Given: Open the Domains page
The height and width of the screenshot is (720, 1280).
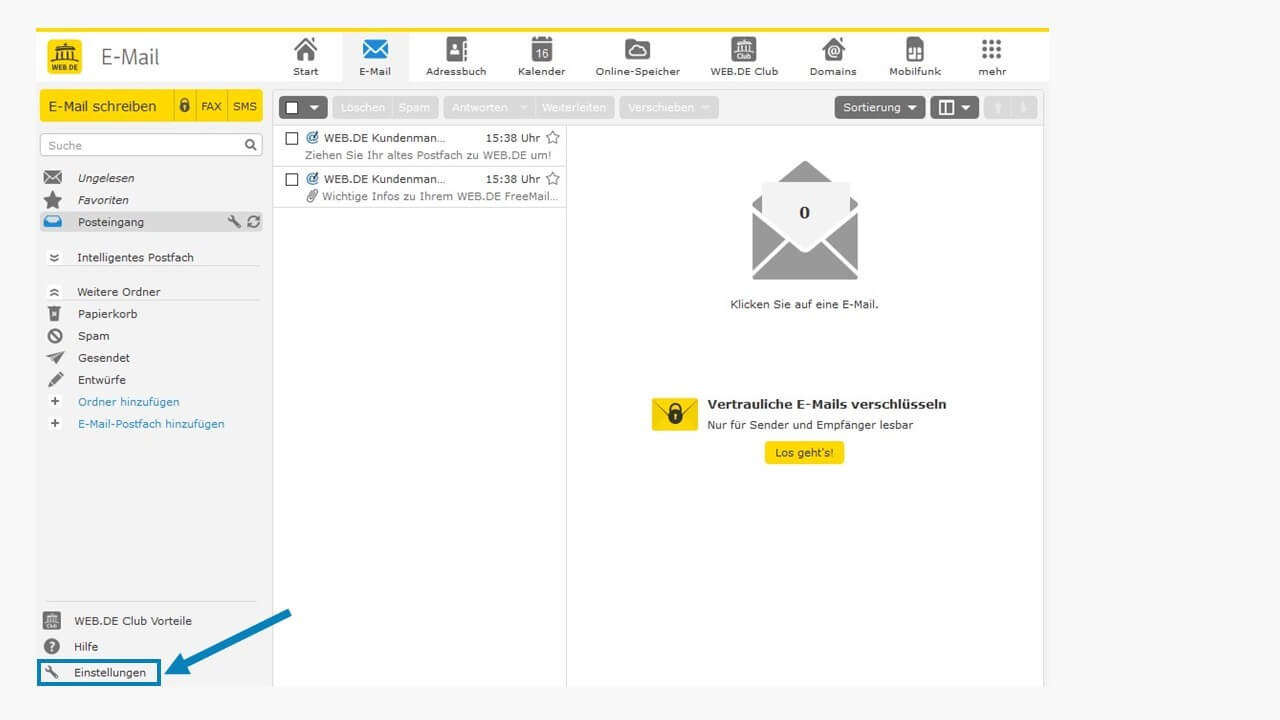Looking at the screenshot, I should (x=833, y=57).
